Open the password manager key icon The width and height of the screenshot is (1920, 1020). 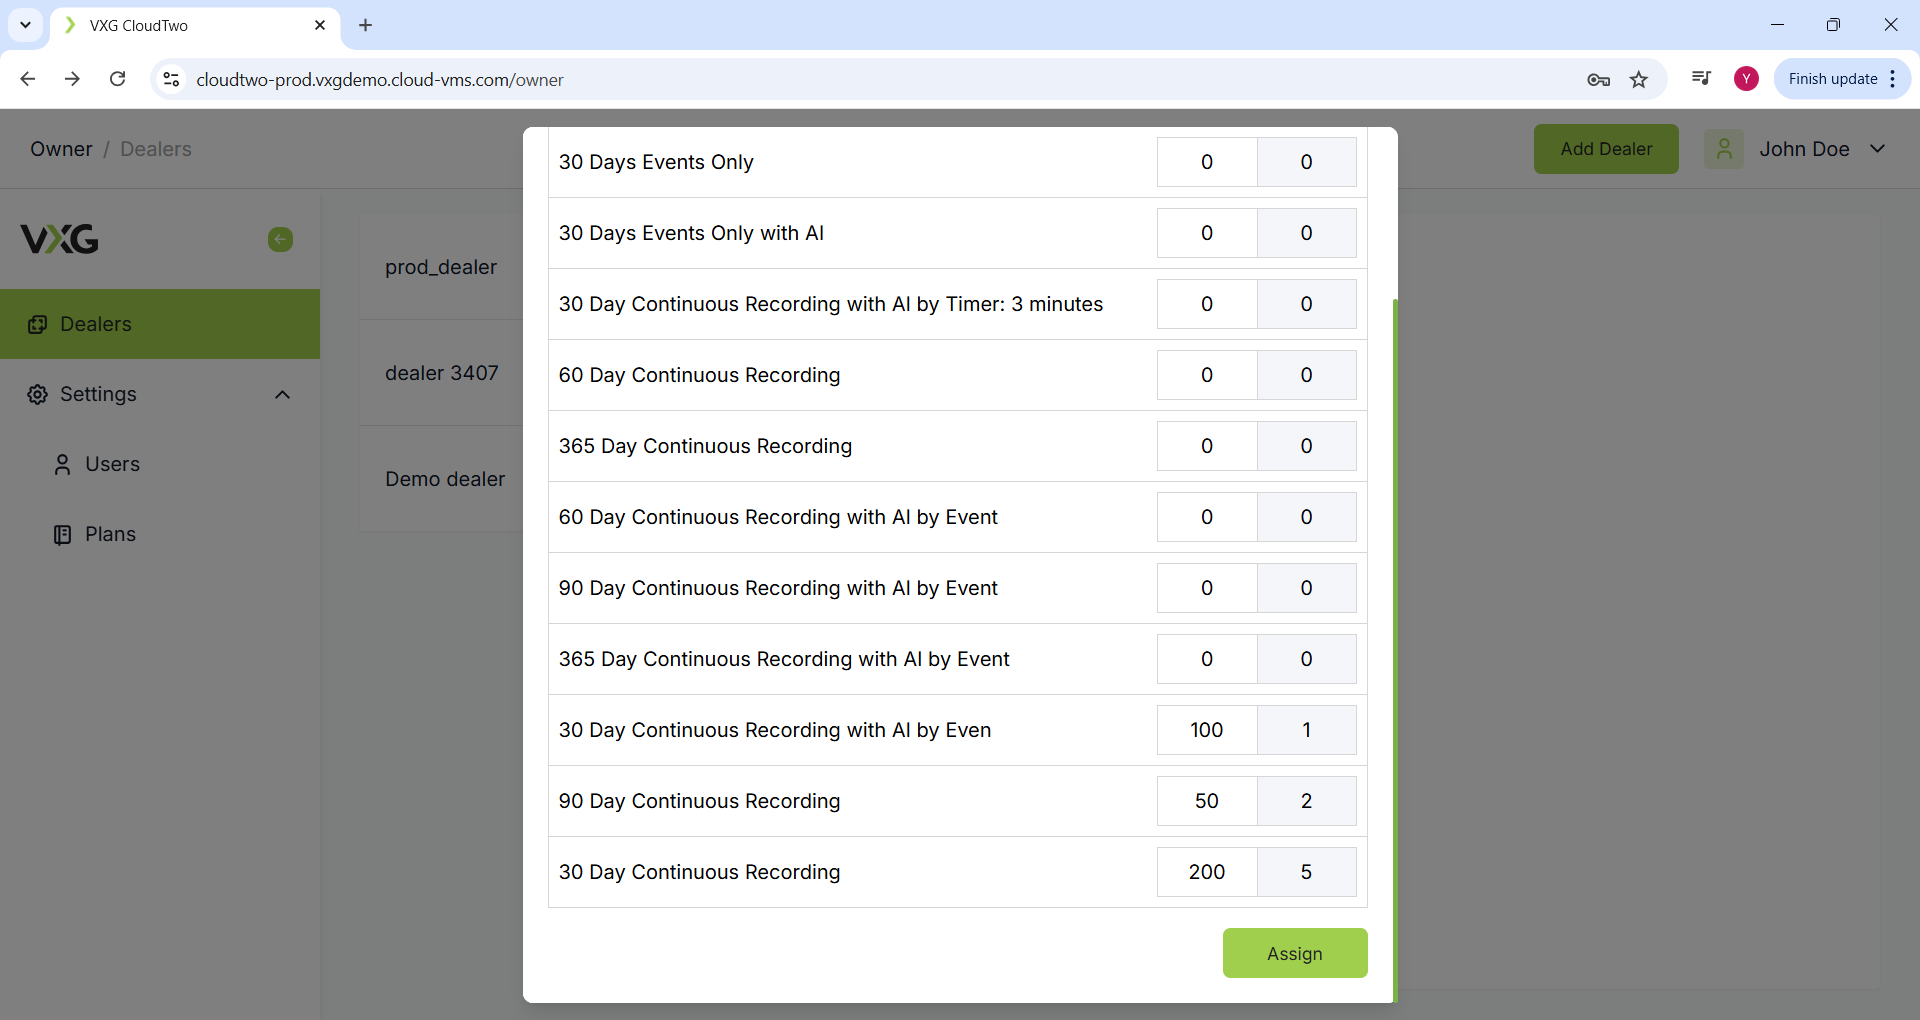[1598, 79]
